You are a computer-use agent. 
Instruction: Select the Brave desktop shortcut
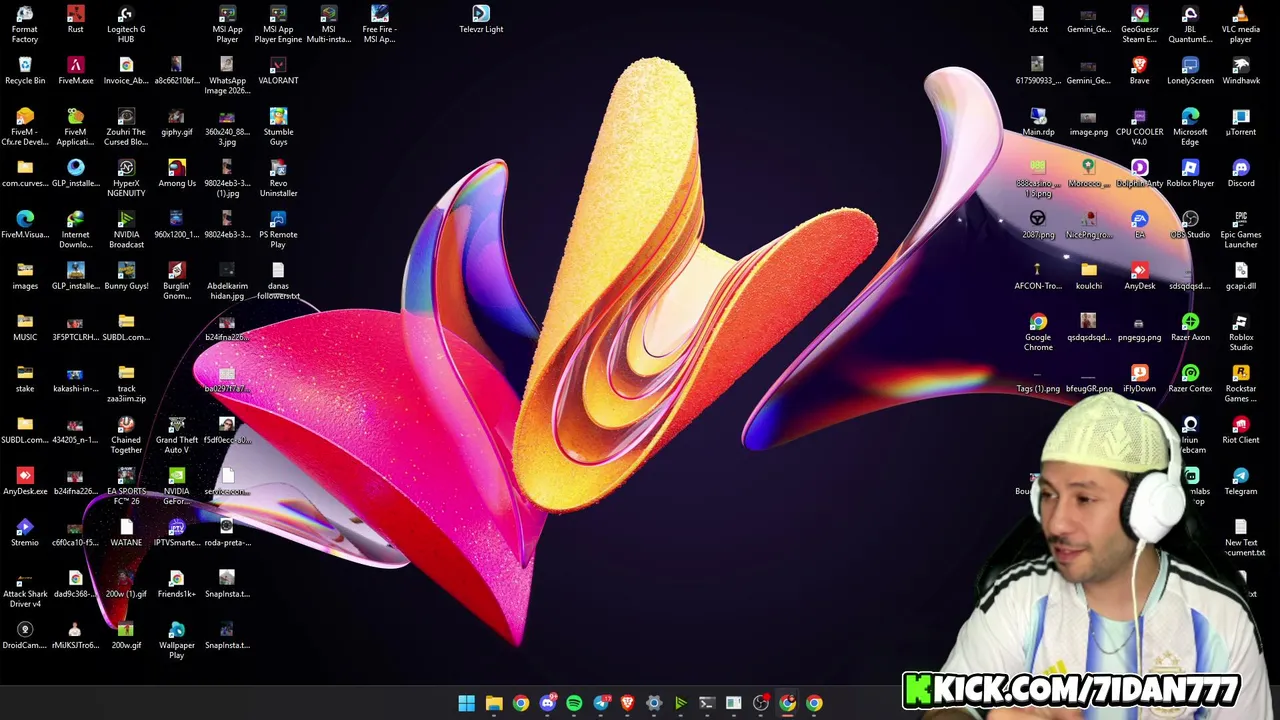click(x=1139, y=71)
